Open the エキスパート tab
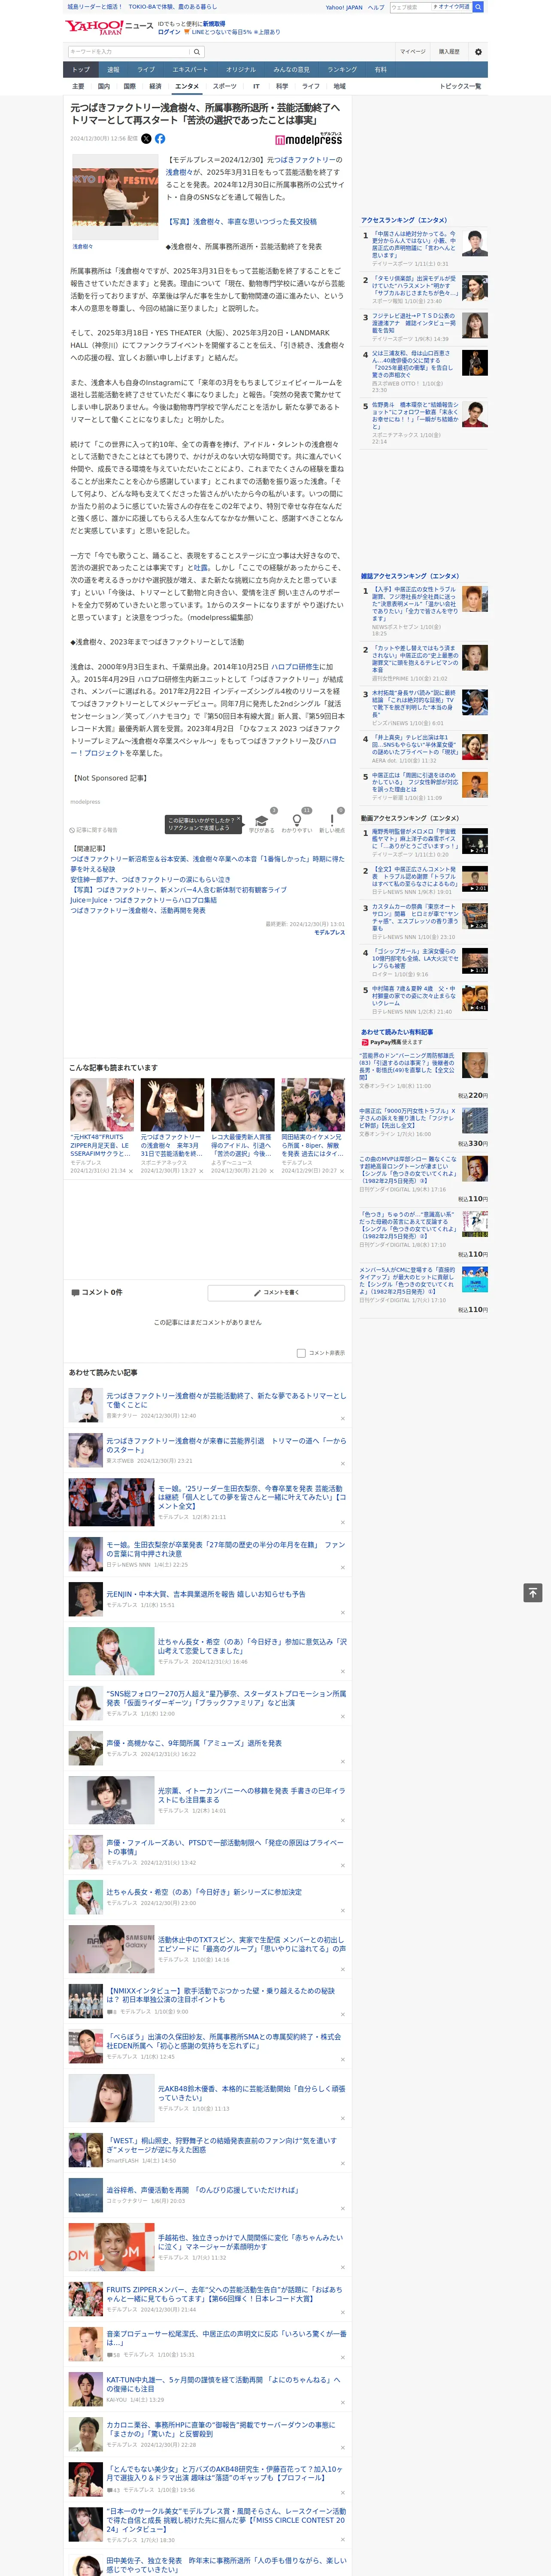The image size is (551, 2576). pyautogui.click(x=190, y=70)
